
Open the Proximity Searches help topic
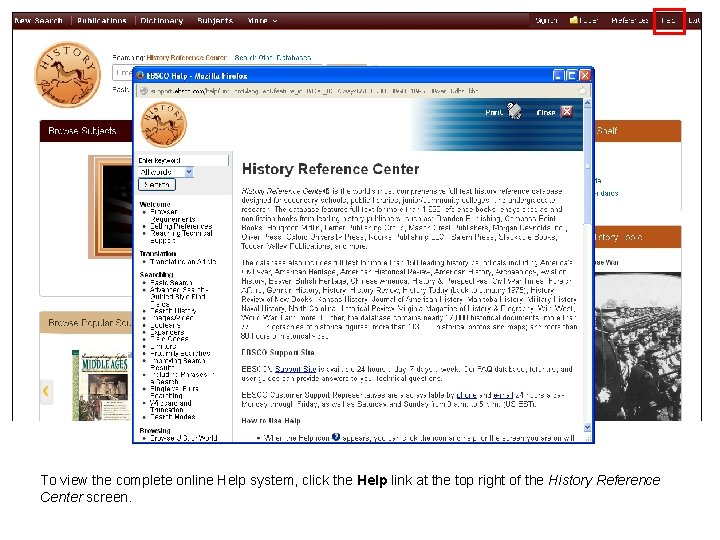pyautogui.click(x=180, y=354)
